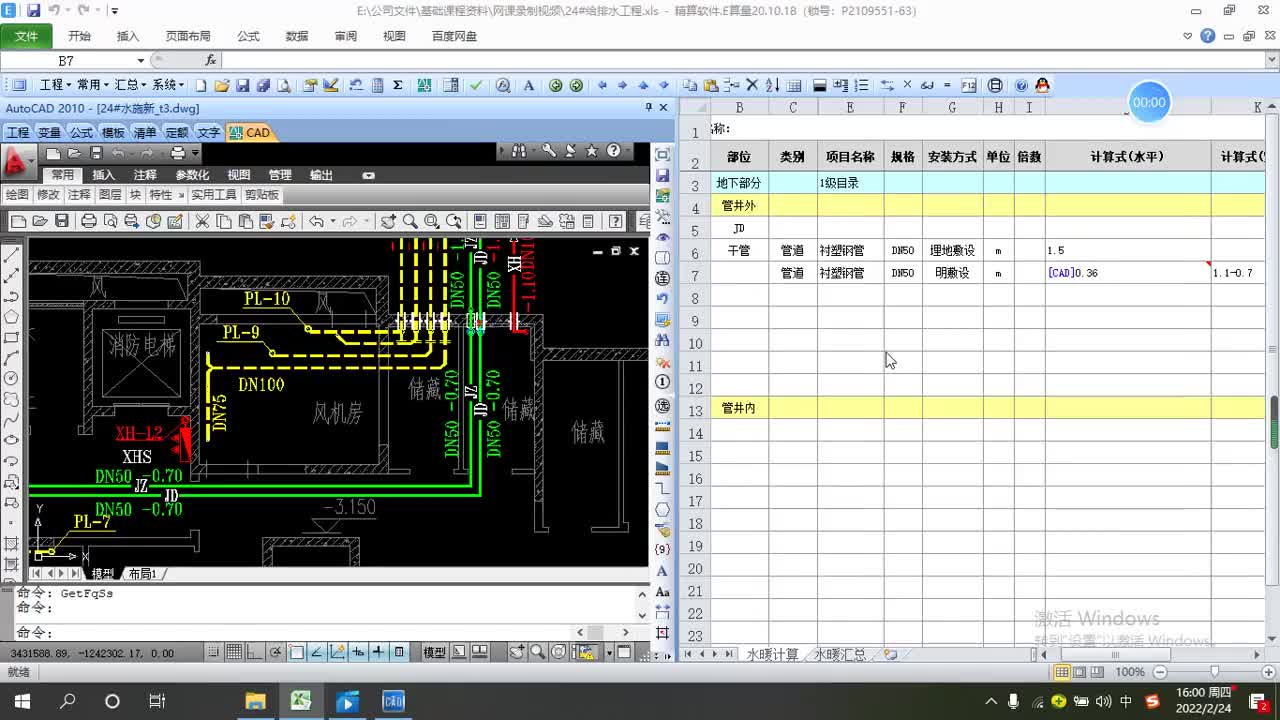
Task: Expand the 特性 panel arrow in AutoCAD
Action: 182,195
